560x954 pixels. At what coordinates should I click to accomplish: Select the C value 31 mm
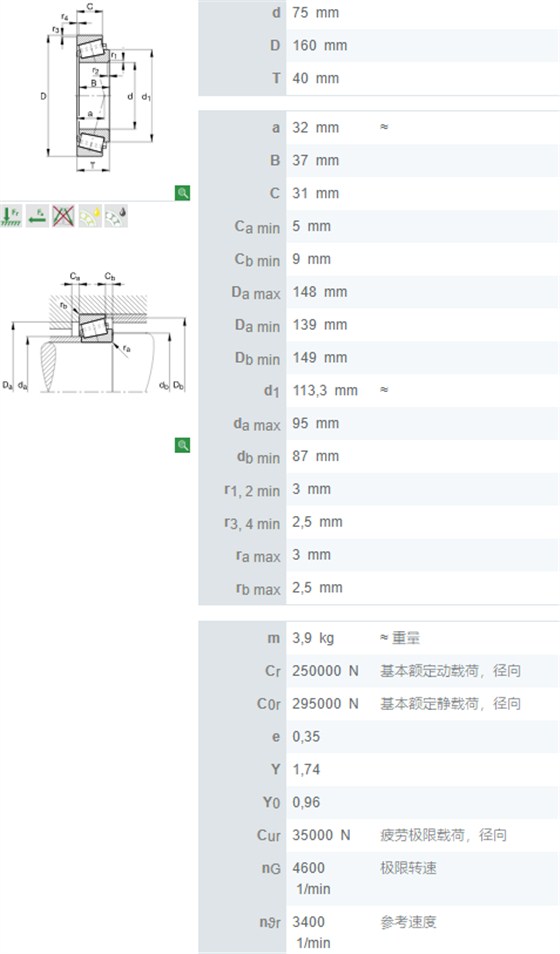click(x=315, y=193)
